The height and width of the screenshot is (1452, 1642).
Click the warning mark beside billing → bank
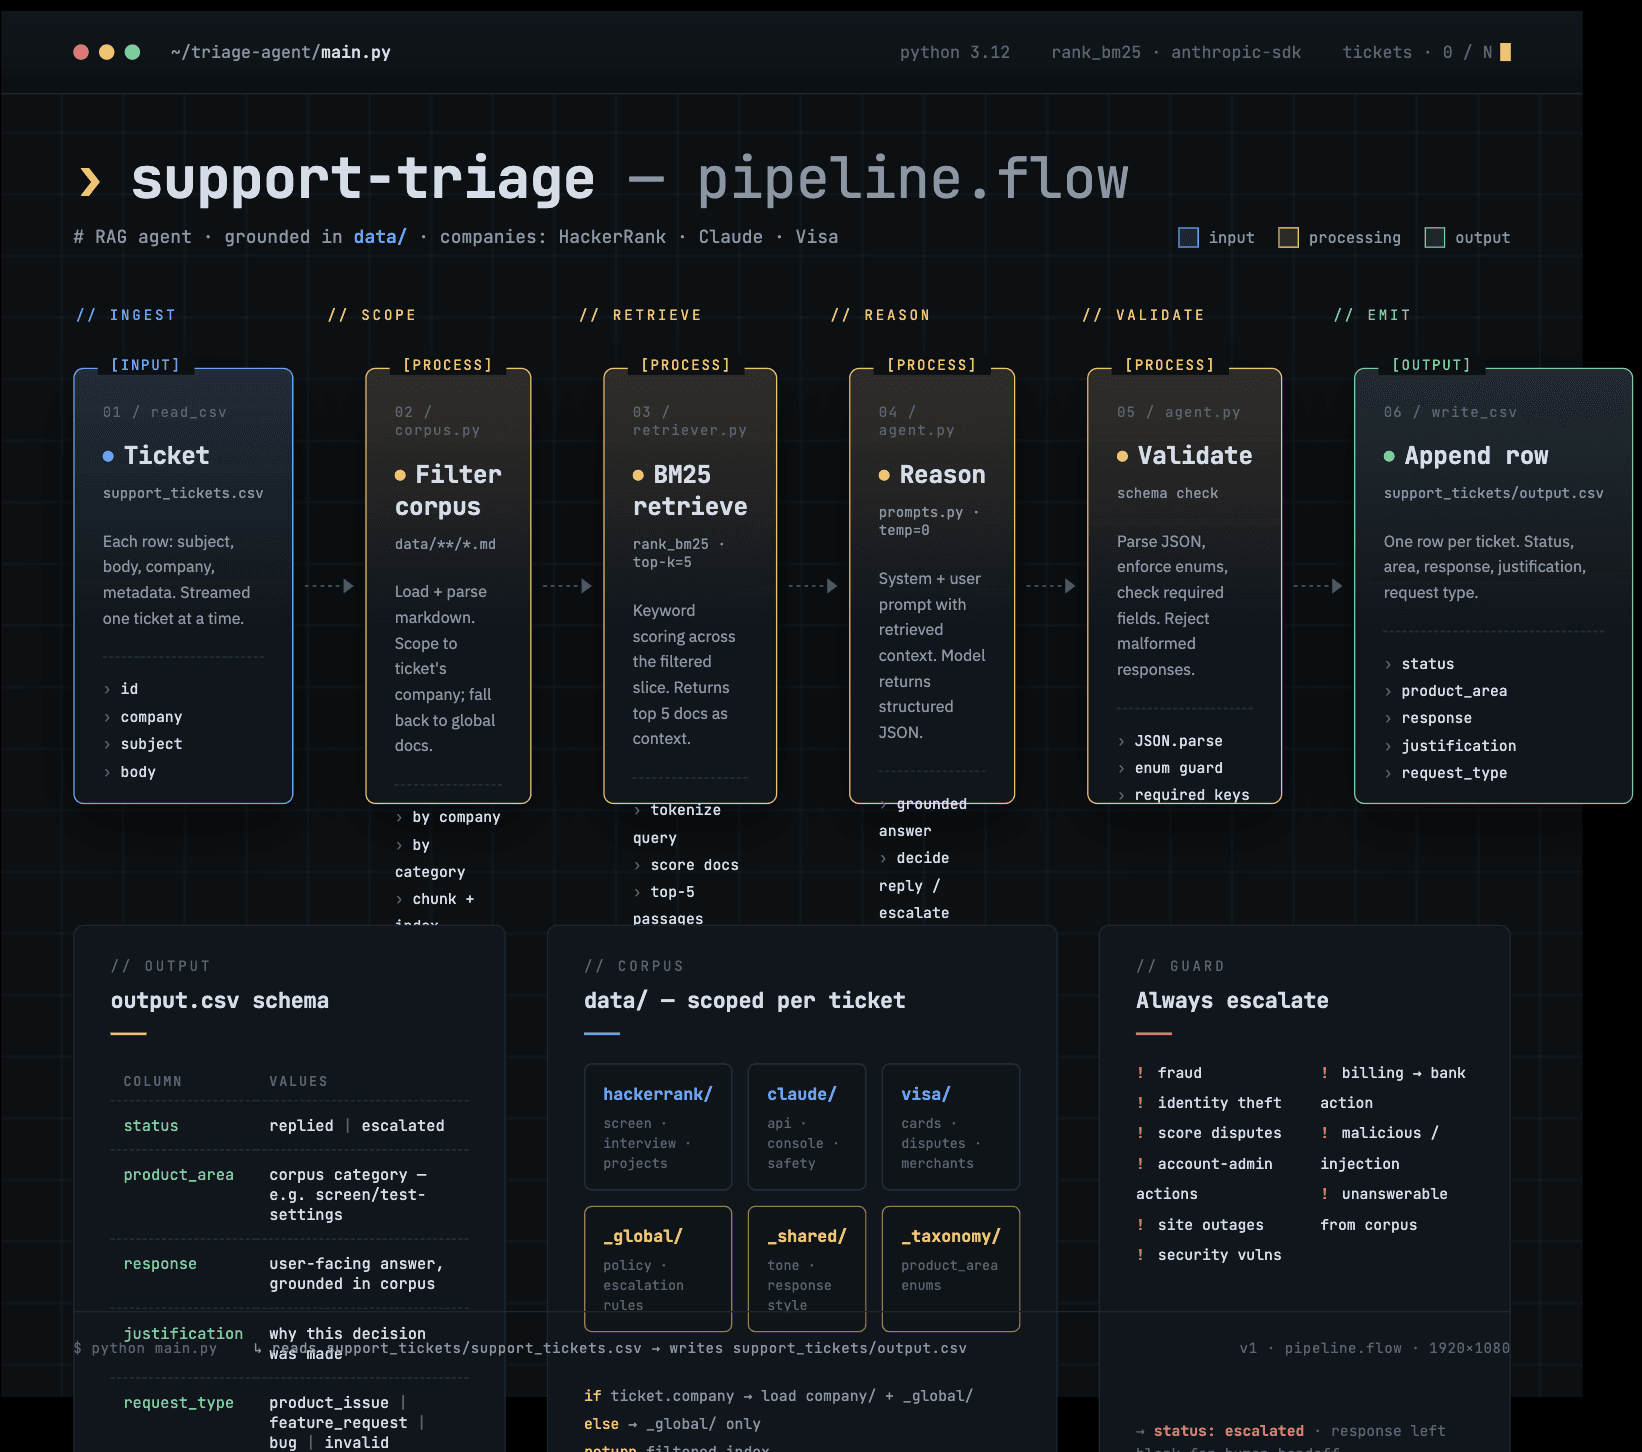pyautogui.click(x=1325, y=1073)
